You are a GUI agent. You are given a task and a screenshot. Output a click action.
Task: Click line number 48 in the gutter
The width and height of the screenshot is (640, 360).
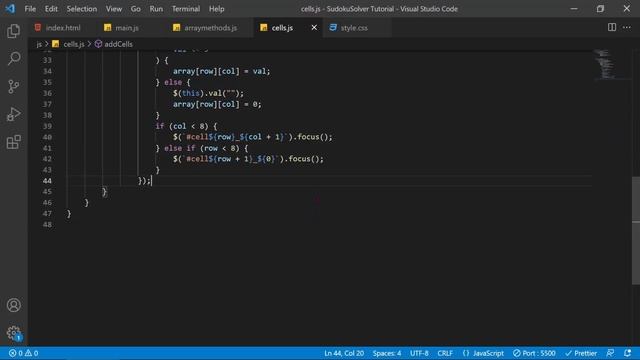point(47,224)
